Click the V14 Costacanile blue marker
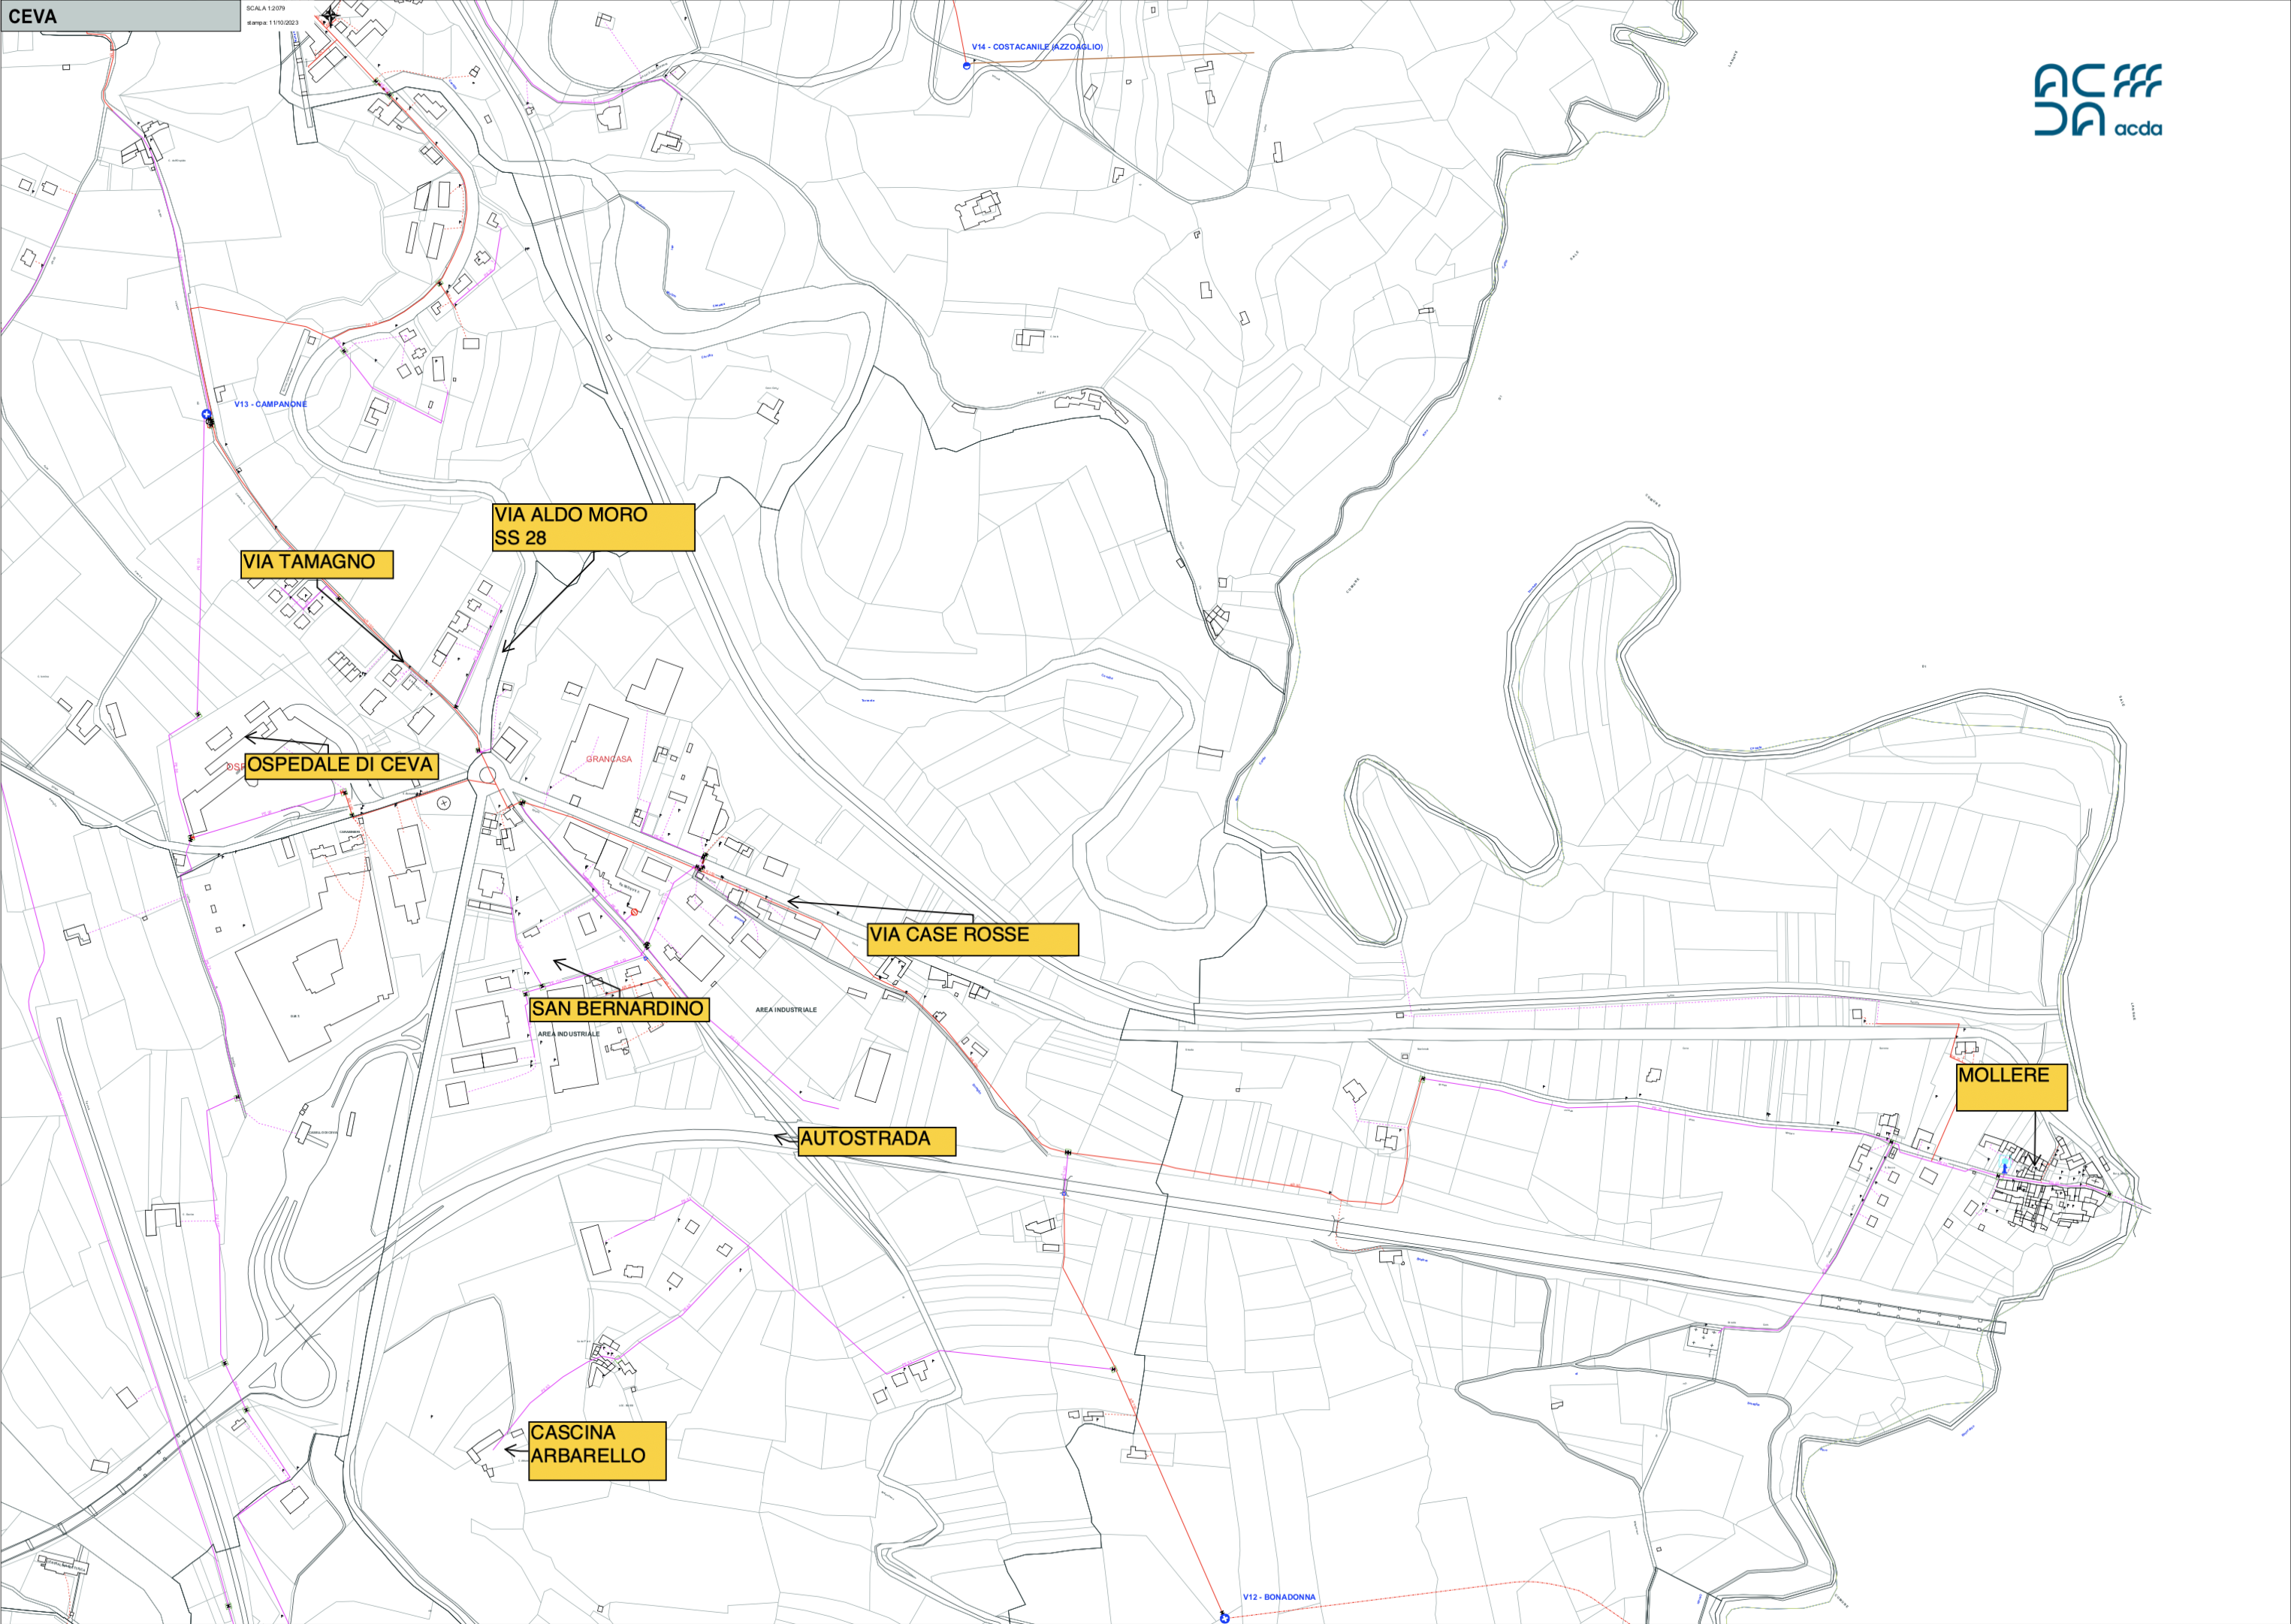The width and height of the screenshot is (2291, 1624). 966,66
